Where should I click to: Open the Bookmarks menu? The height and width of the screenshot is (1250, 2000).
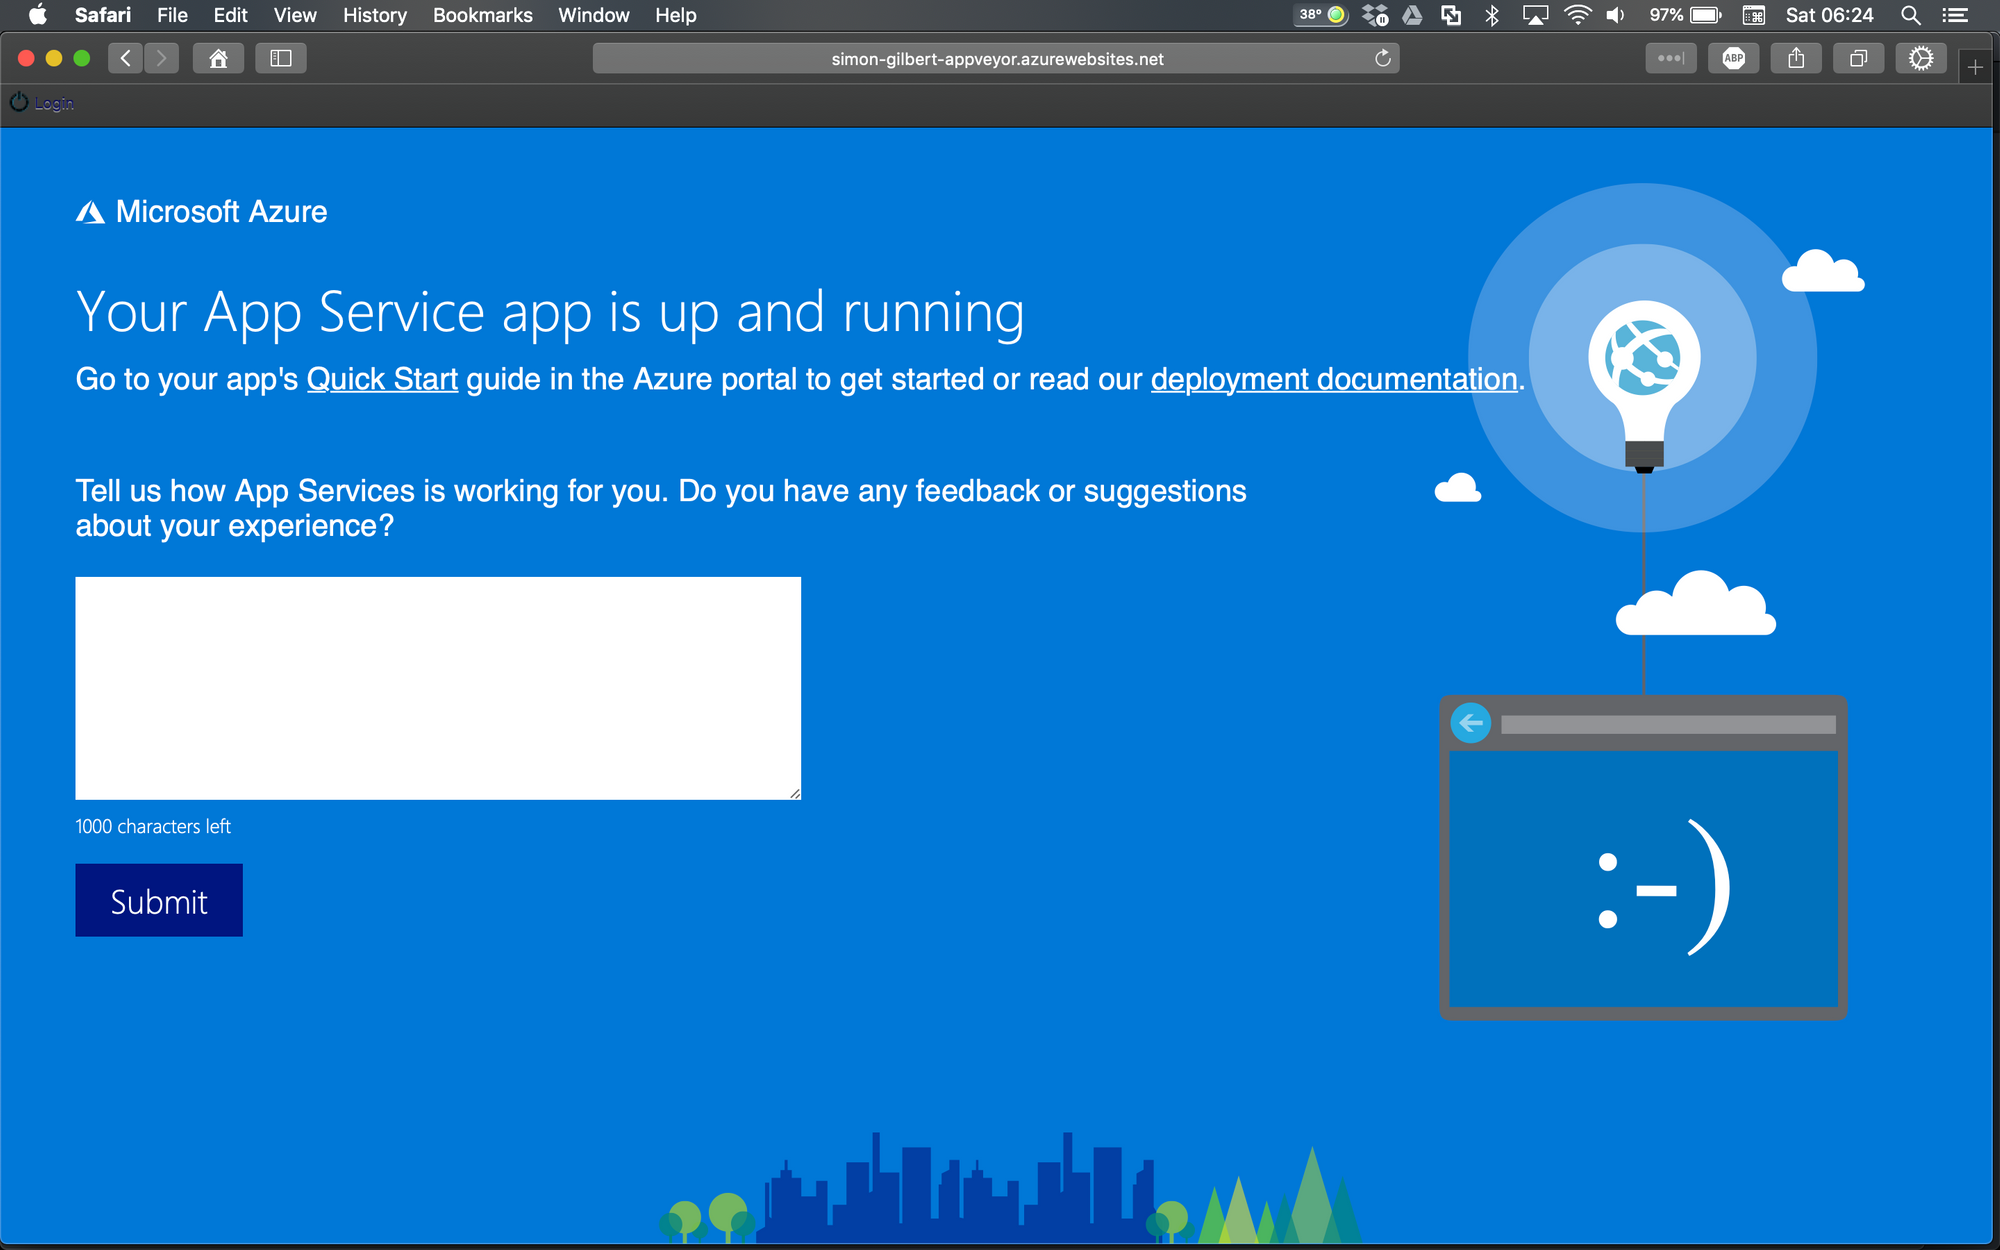coord(483,15)
